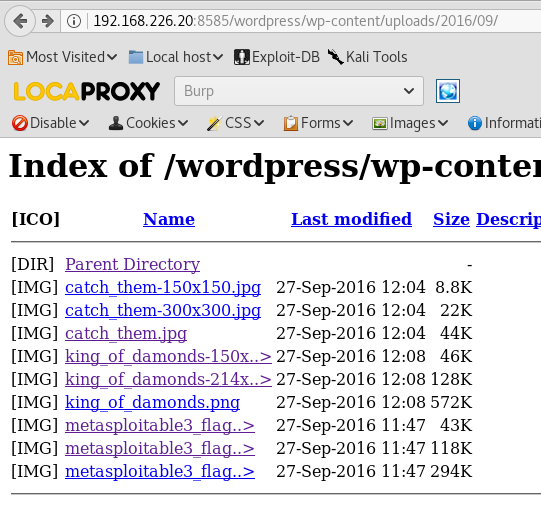
Task: Open the Information toolbar menu
Action: pyautogui.click(x=504, y=123)
